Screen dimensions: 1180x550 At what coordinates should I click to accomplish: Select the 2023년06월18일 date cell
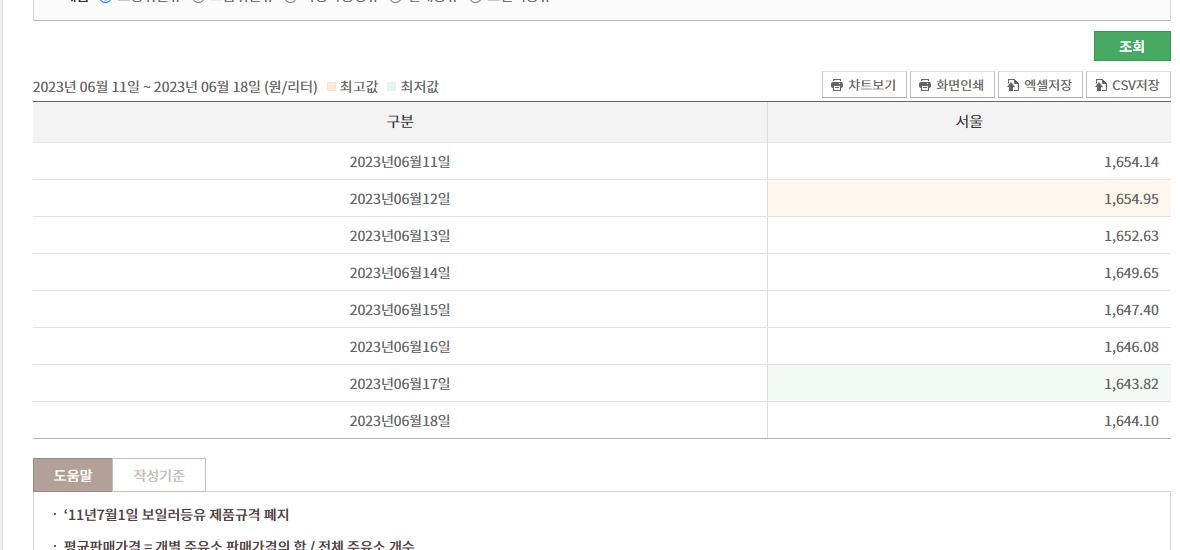400,420
